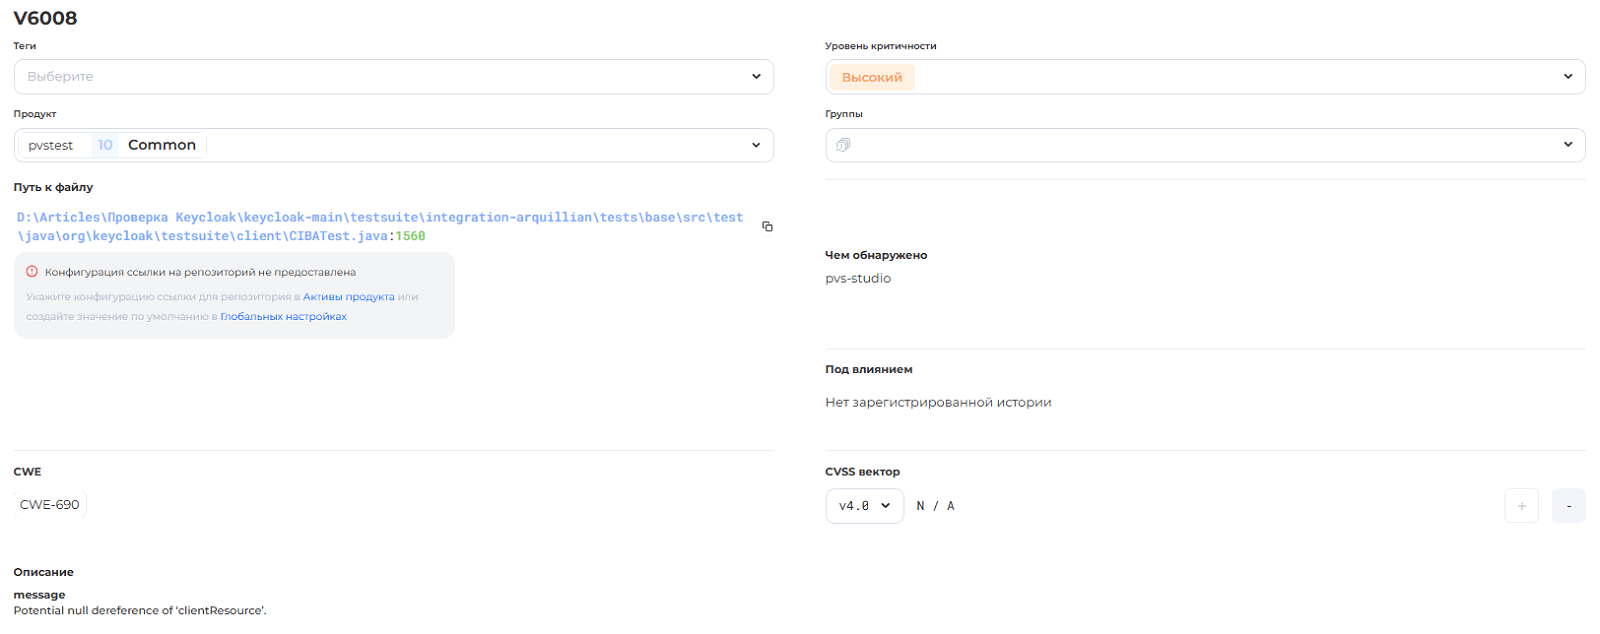The width and height of the screenshot is (1600, 634).
Task: Click the Нет зарегистрированной истории text
Action: click(938, 403)
